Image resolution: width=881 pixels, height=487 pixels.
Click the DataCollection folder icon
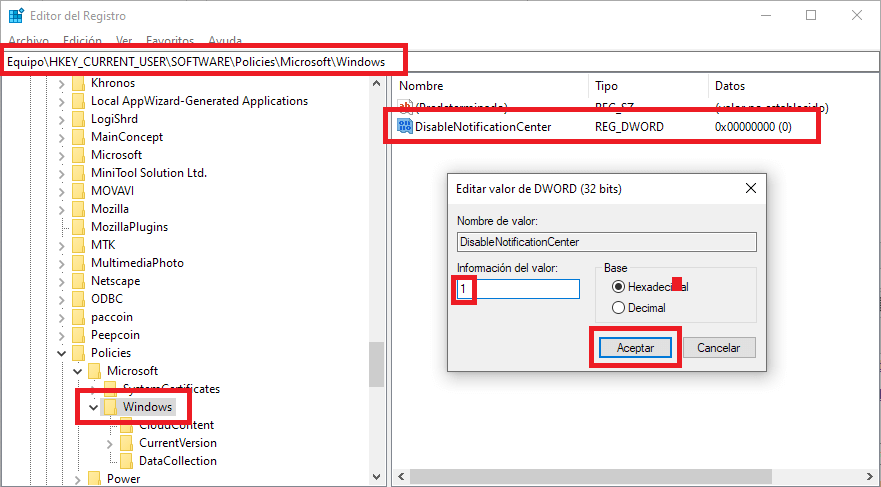[x=127, y=461]
